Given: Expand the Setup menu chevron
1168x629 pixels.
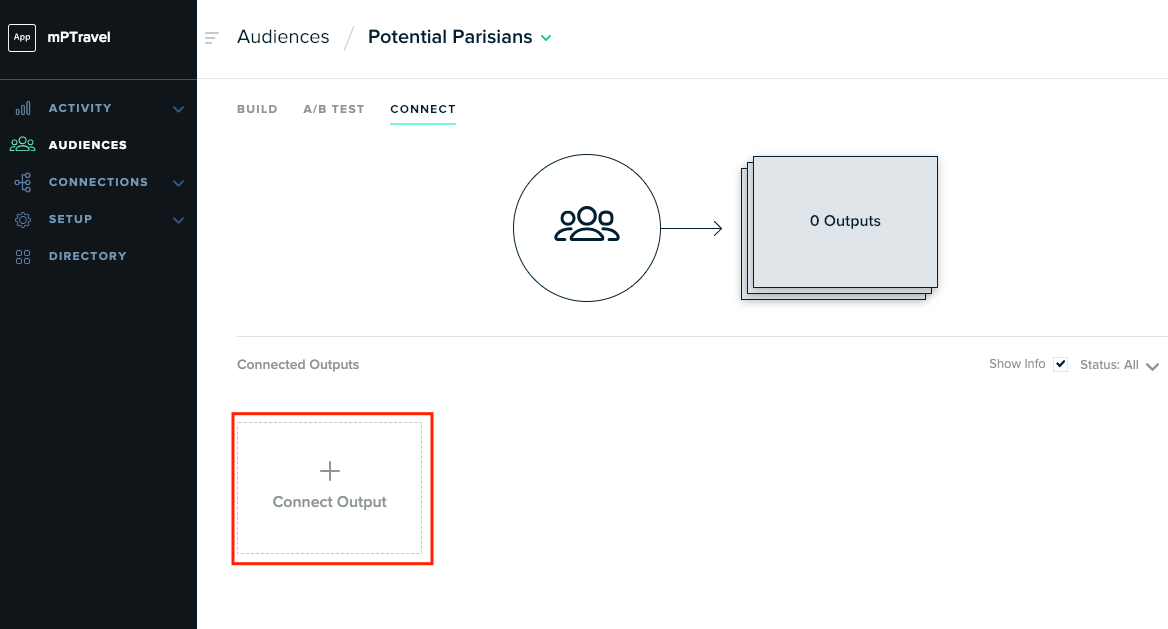Looking at the screenshot, I should [178, 220].
